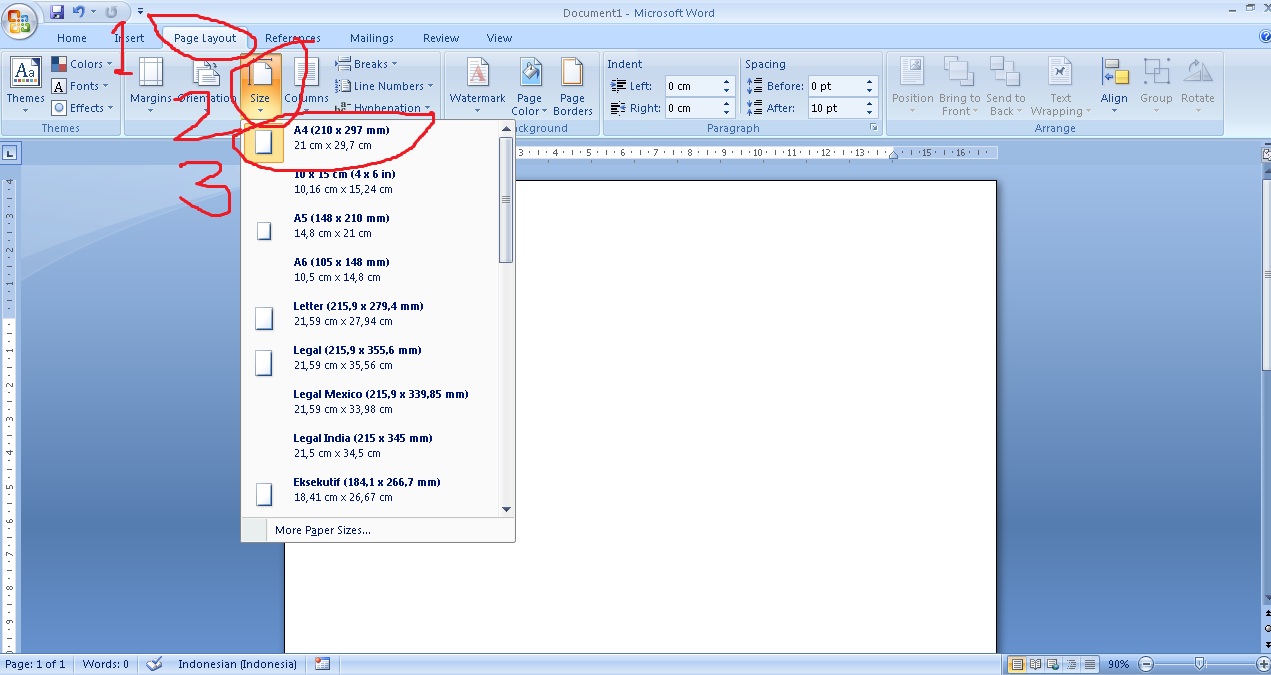Screen dimensions: 1271x675
Task: Open the Margins gallery
Action: tap(151, 84)
